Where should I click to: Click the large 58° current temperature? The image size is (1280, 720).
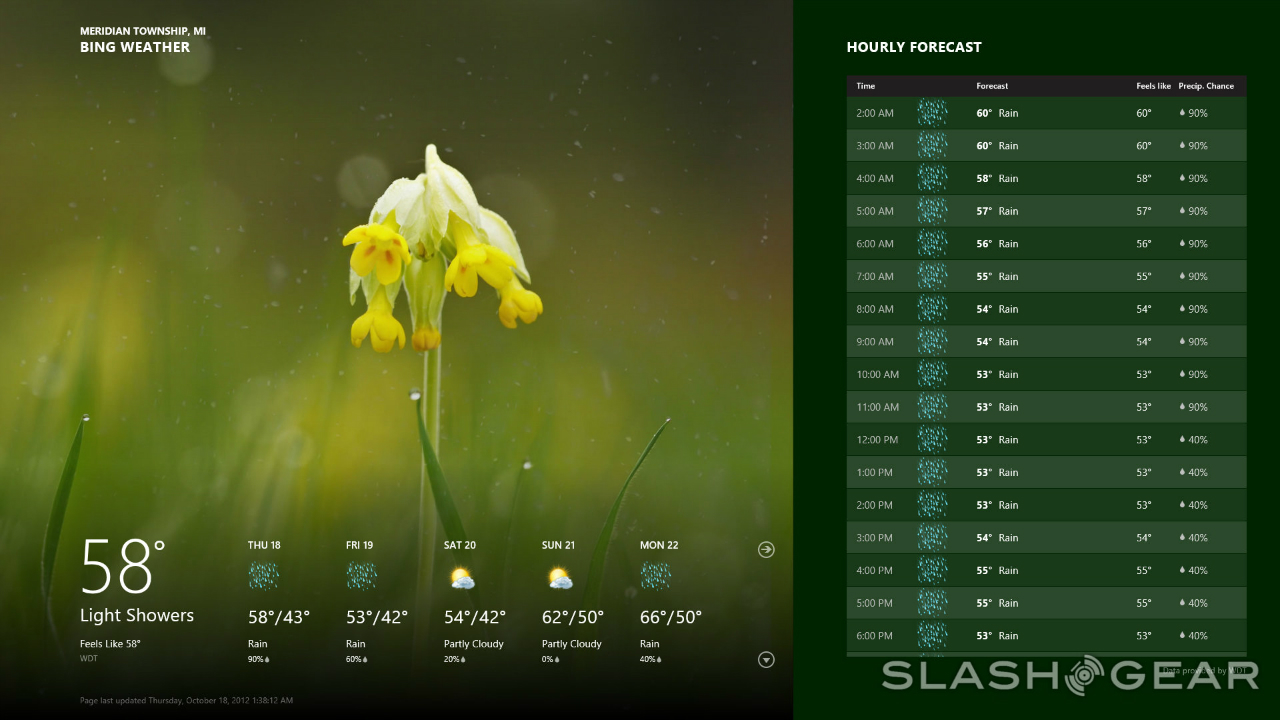[123, 566]
